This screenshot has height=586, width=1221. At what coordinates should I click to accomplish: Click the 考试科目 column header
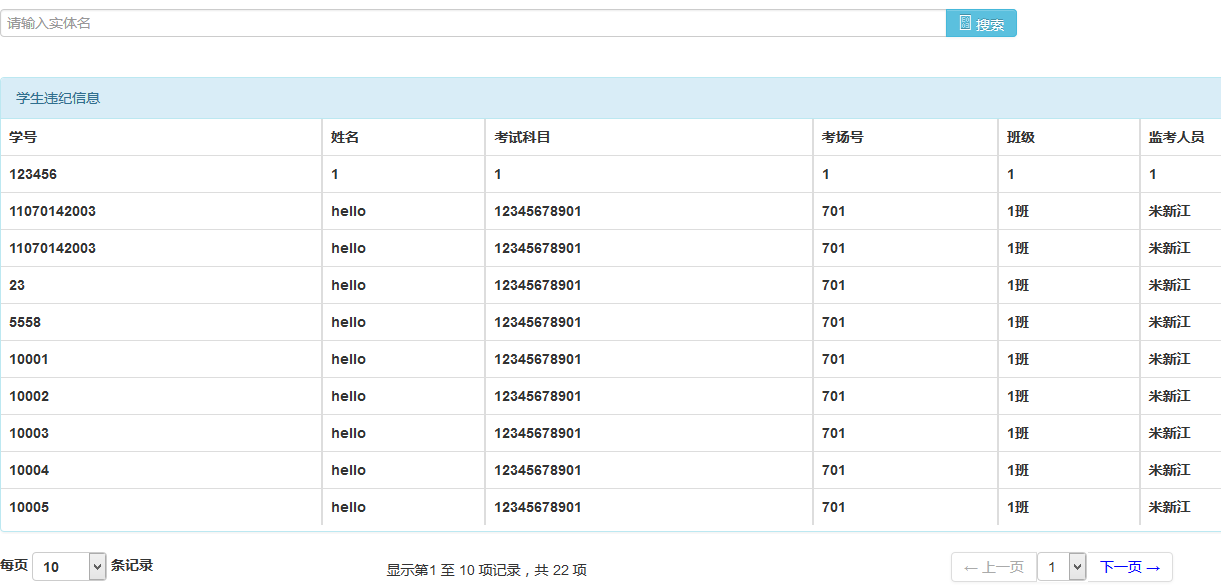(x=522, y=137)
